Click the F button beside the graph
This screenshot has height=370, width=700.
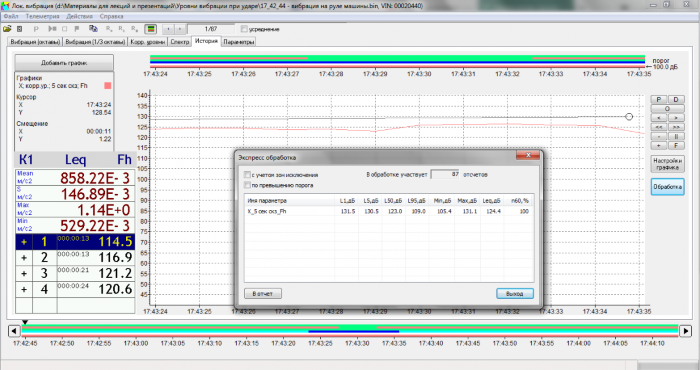pos(676,146)
